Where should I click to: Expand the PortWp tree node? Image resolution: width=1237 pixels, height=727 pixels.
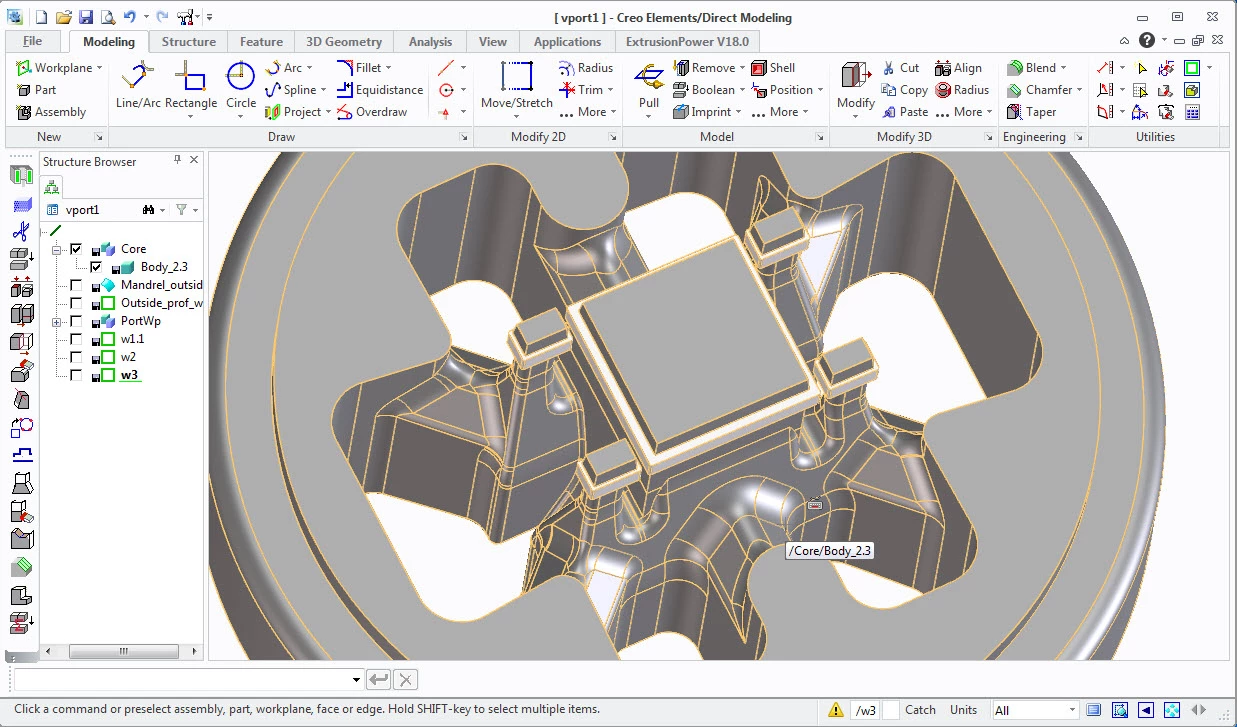click(57, 321)
